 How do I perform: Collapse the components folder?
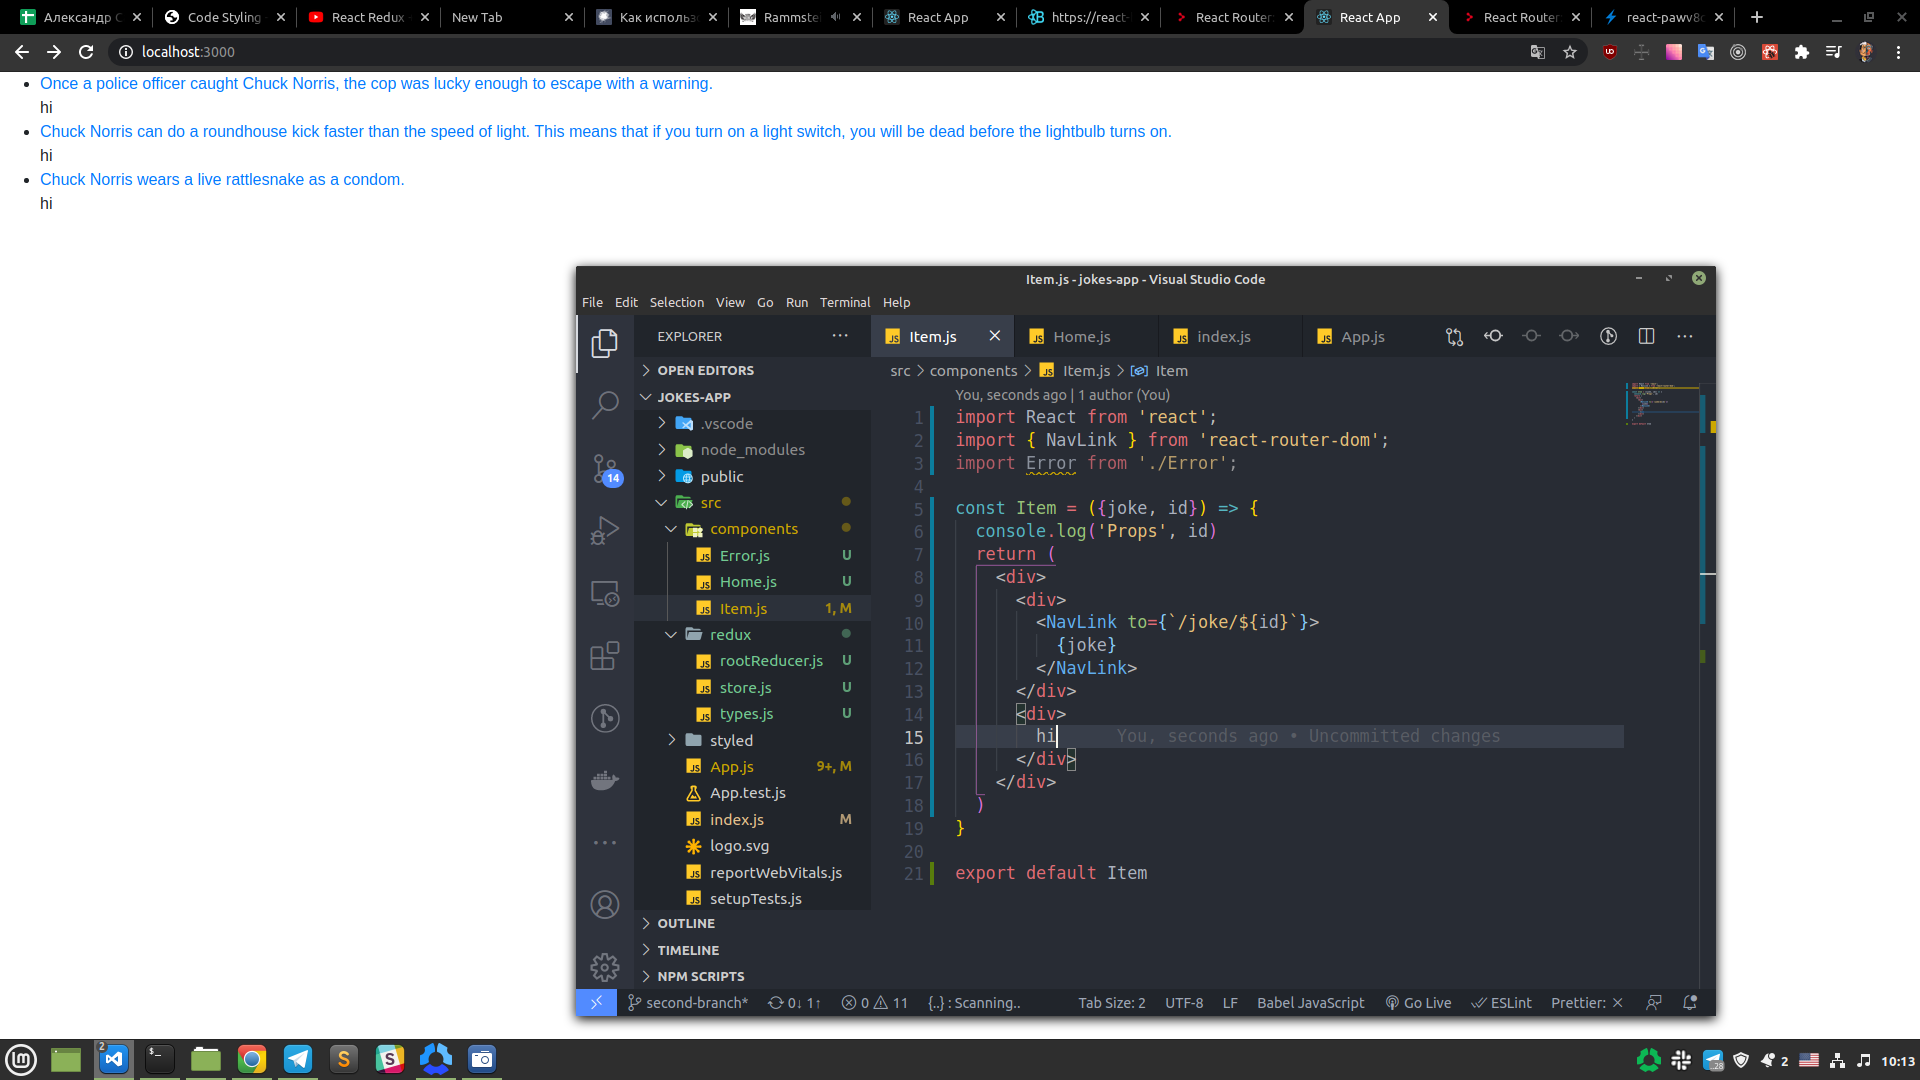click(x=752, y=529)
